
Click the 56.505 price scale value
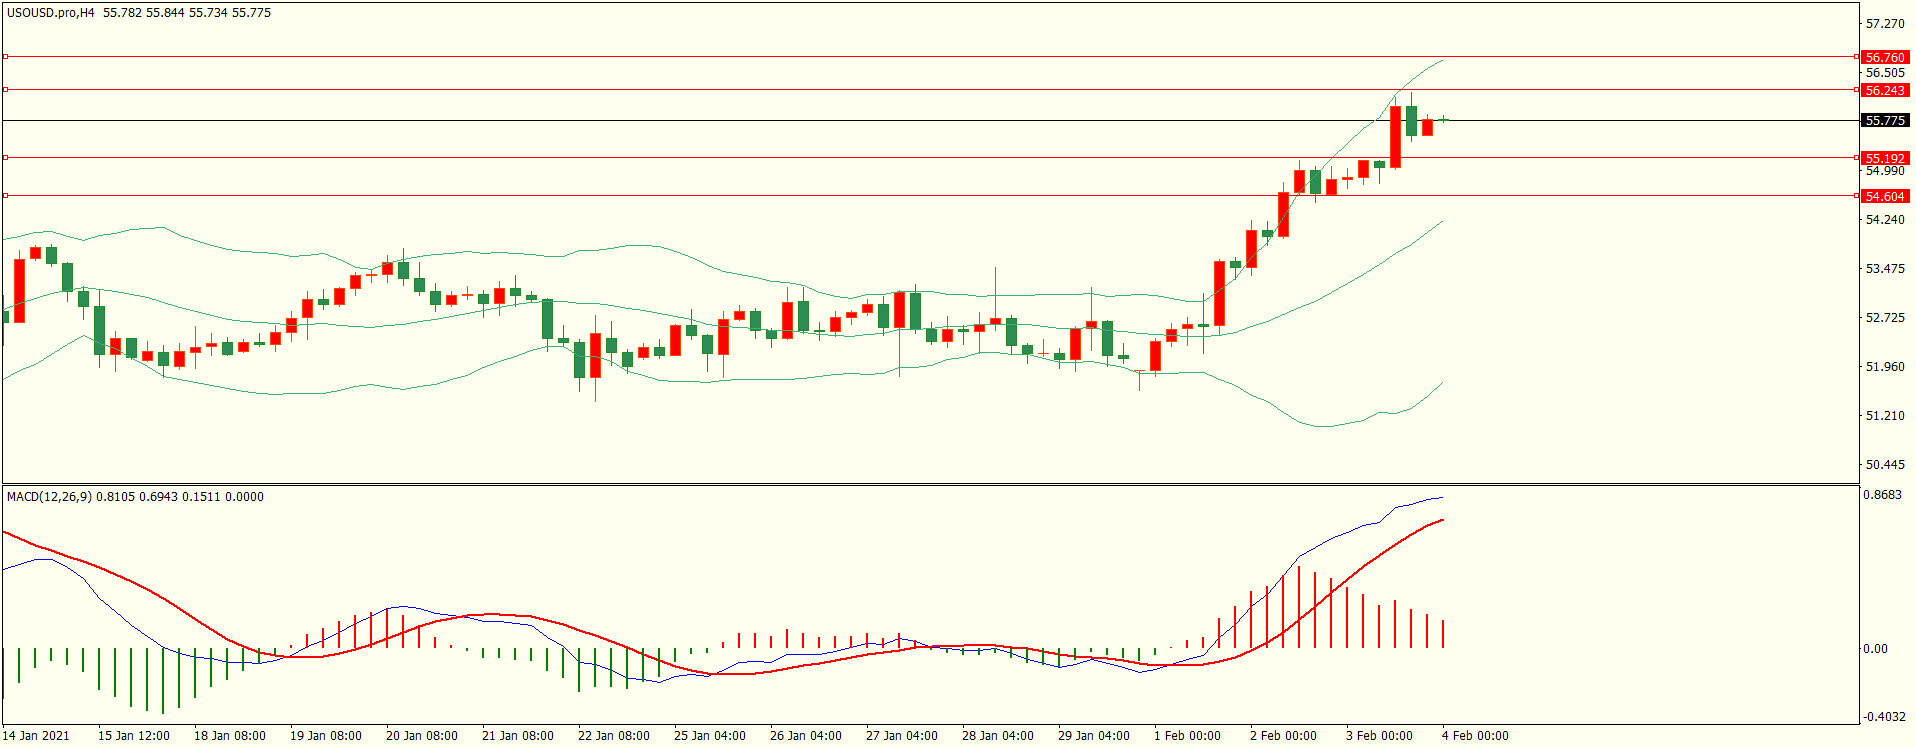pyautogui.click(x=1885, y=72)
